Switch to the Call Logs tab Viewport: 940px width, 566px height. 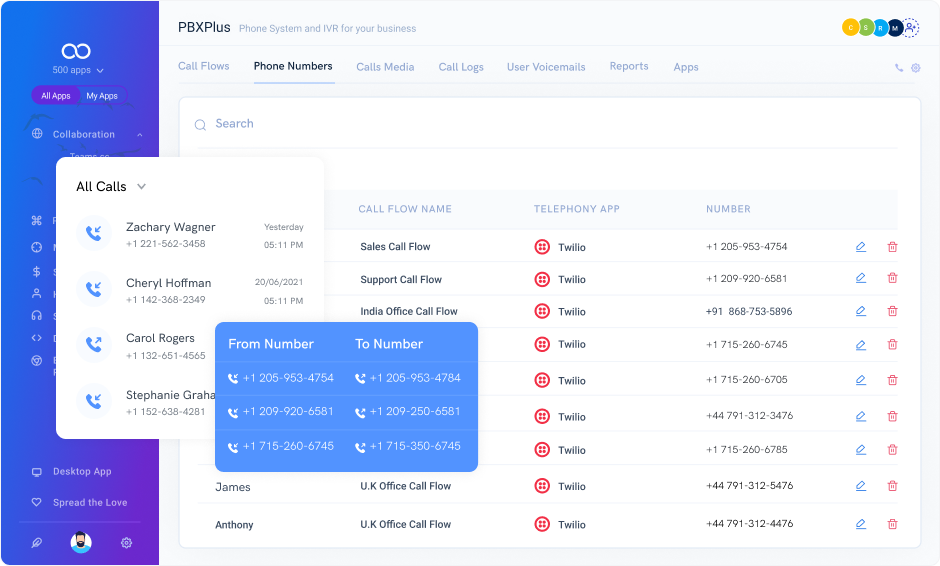pyautogui.click(x=461, y=67)
